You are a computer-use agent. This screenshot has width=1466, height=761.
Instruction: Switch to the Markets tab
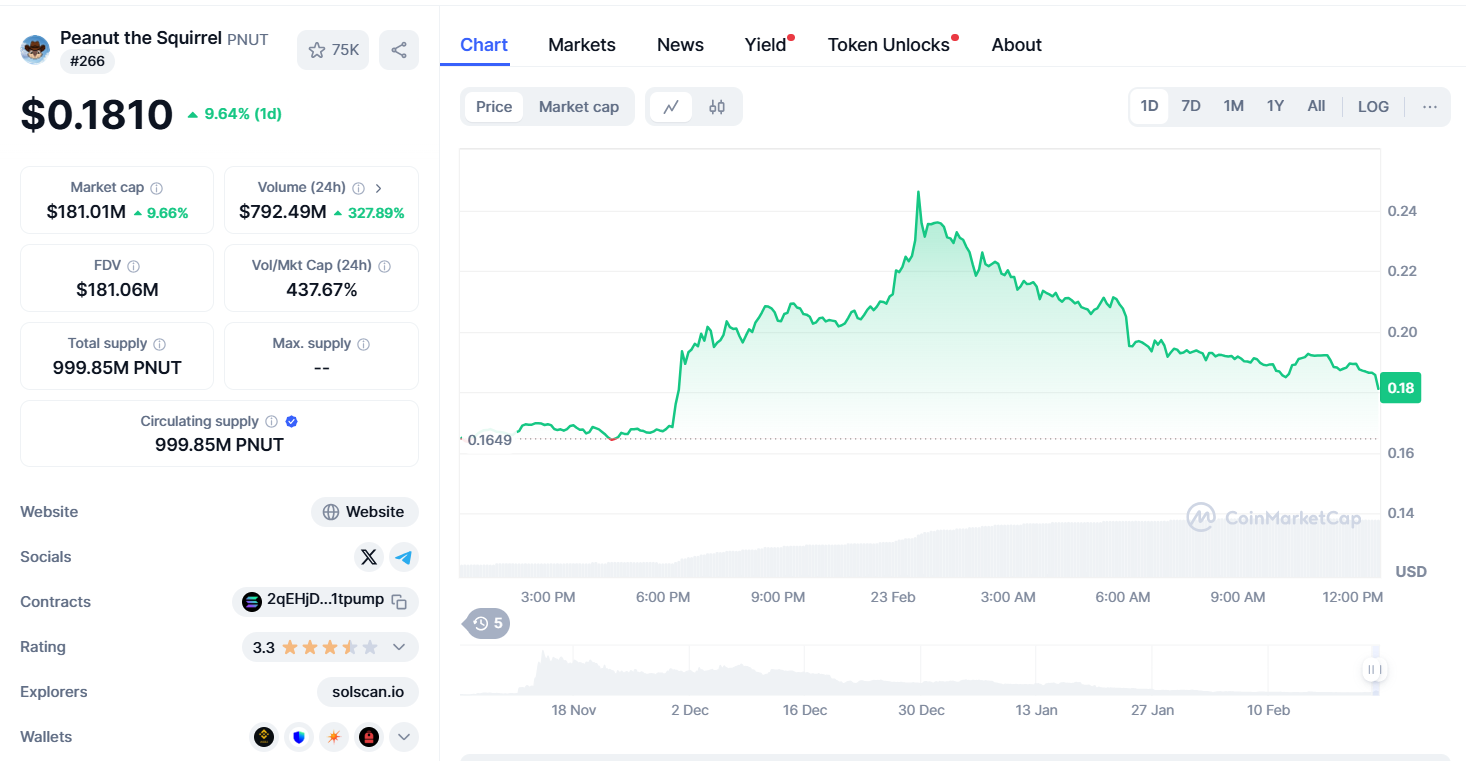(x=582, y=45)
